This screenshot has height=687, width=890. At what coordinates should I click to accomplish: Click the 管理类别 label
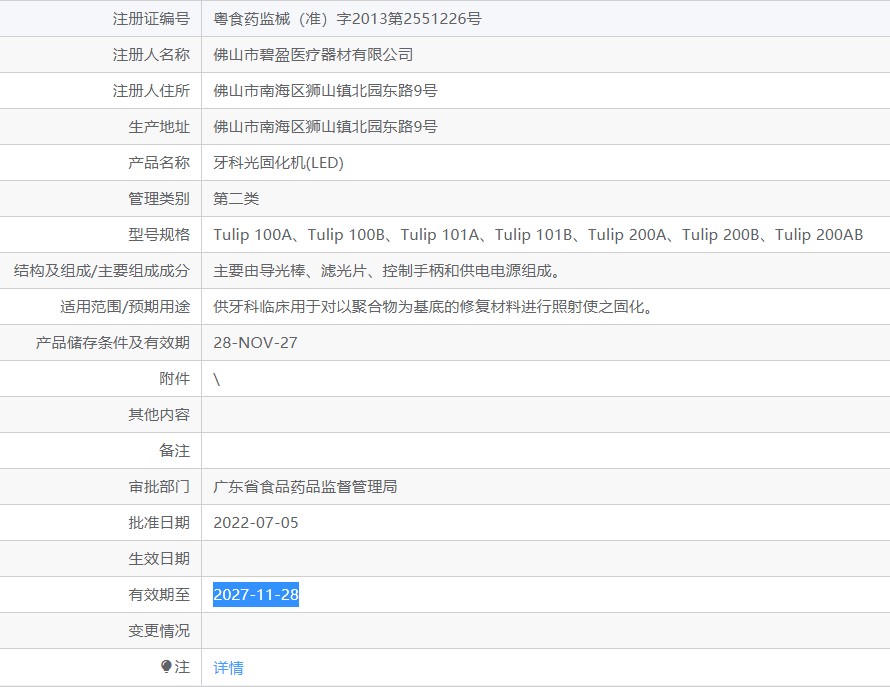pos(159,199)
